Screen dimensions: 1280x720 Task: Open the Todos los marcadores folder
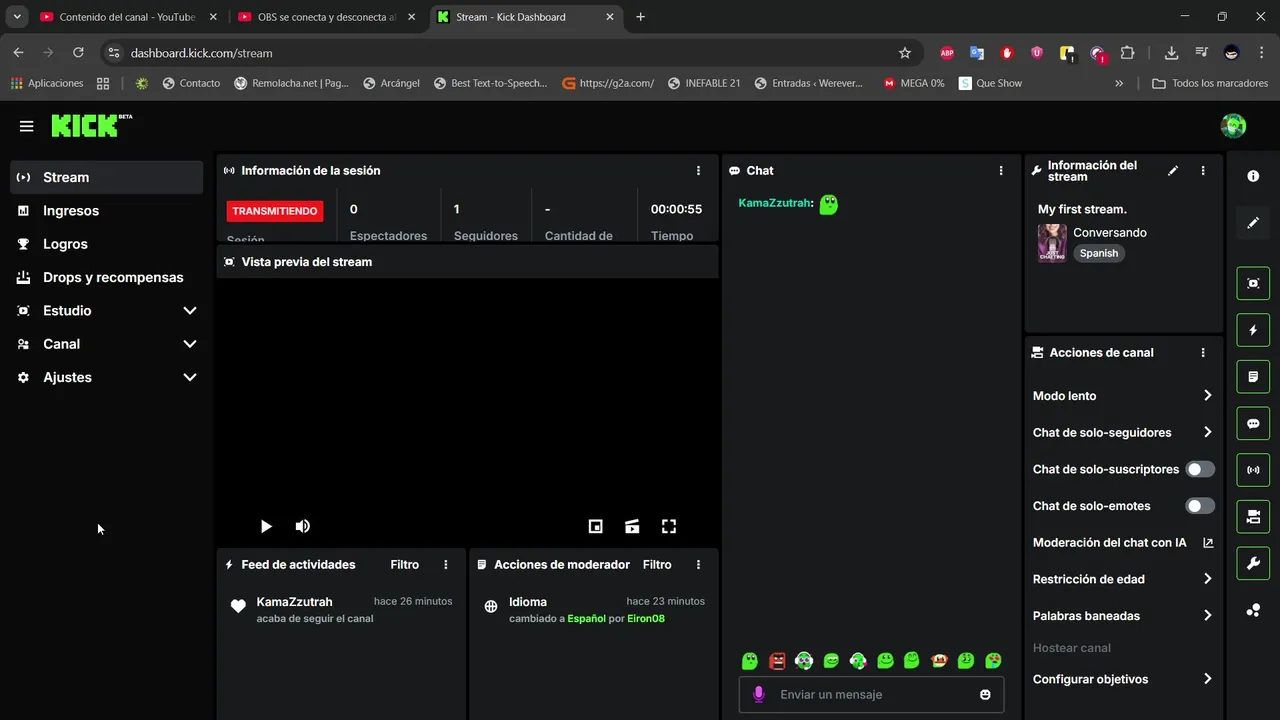[x=1210, y=83]
